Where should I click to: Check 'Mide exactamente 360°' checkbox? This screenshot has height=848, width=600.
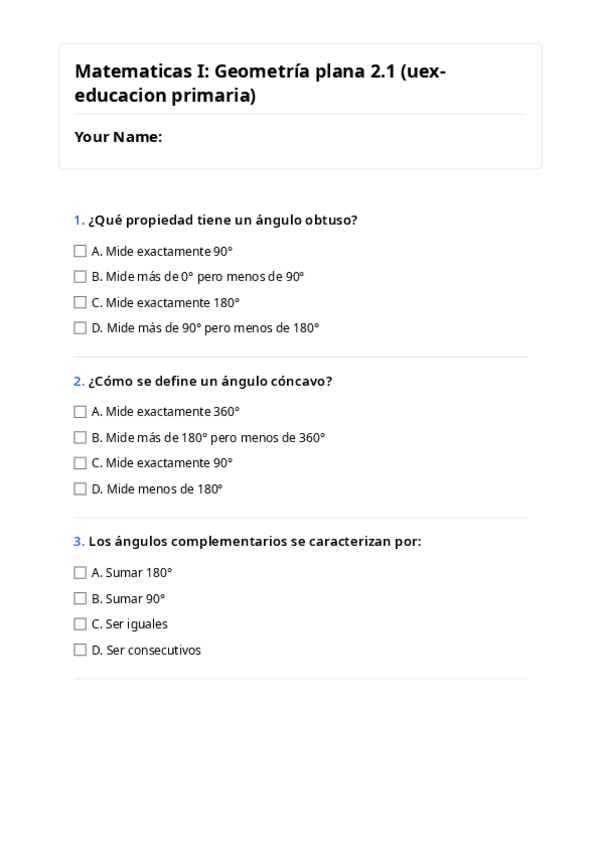(80, 411)
